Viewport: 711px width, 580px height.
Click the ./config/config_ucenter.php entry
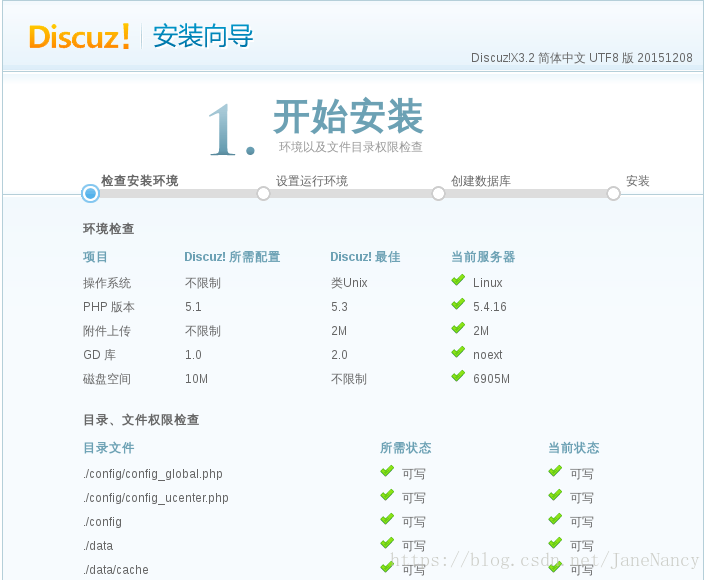point(156,498)
